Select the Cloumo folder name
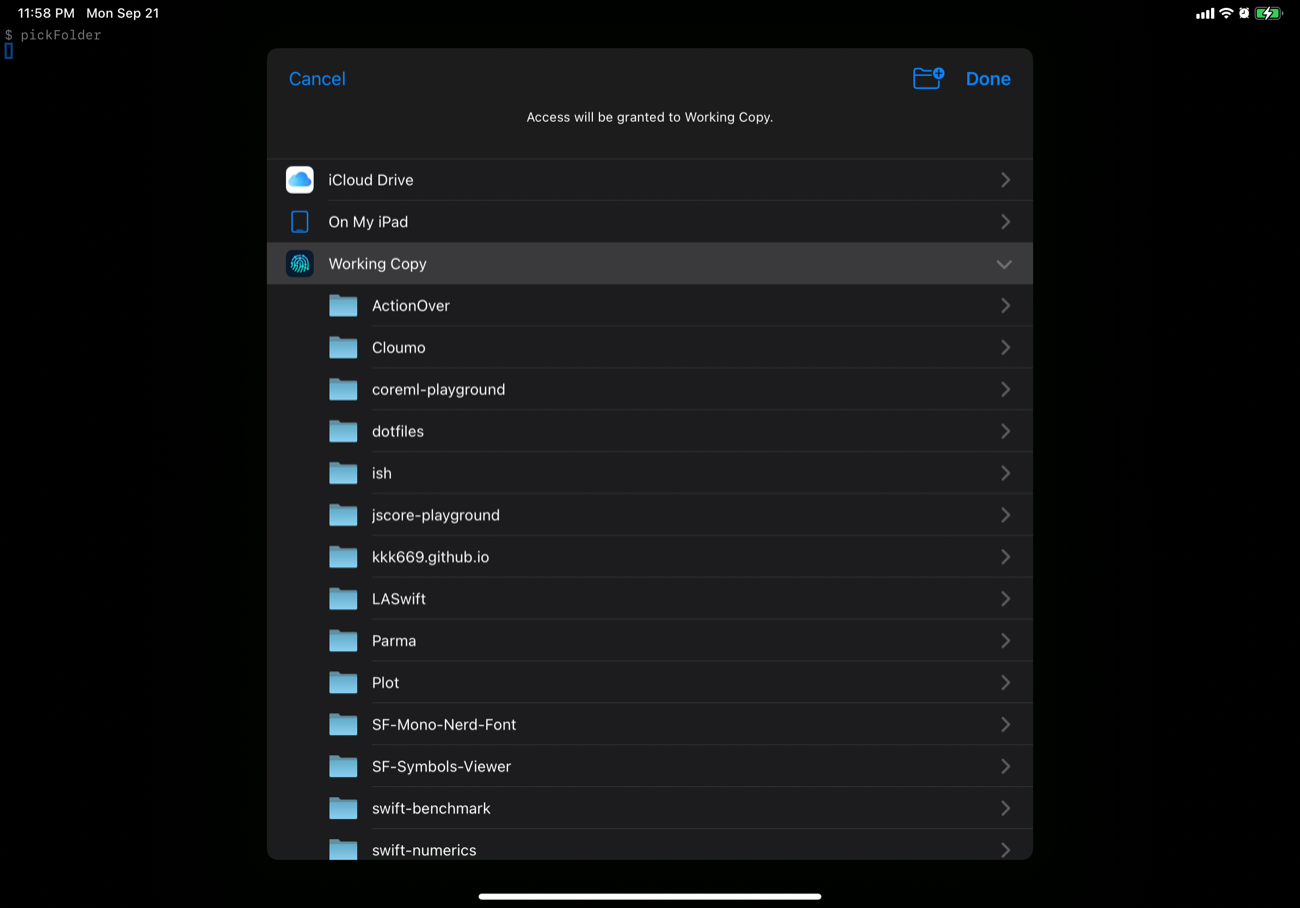This screenshot has height=908, width=1300. (399, 348)
